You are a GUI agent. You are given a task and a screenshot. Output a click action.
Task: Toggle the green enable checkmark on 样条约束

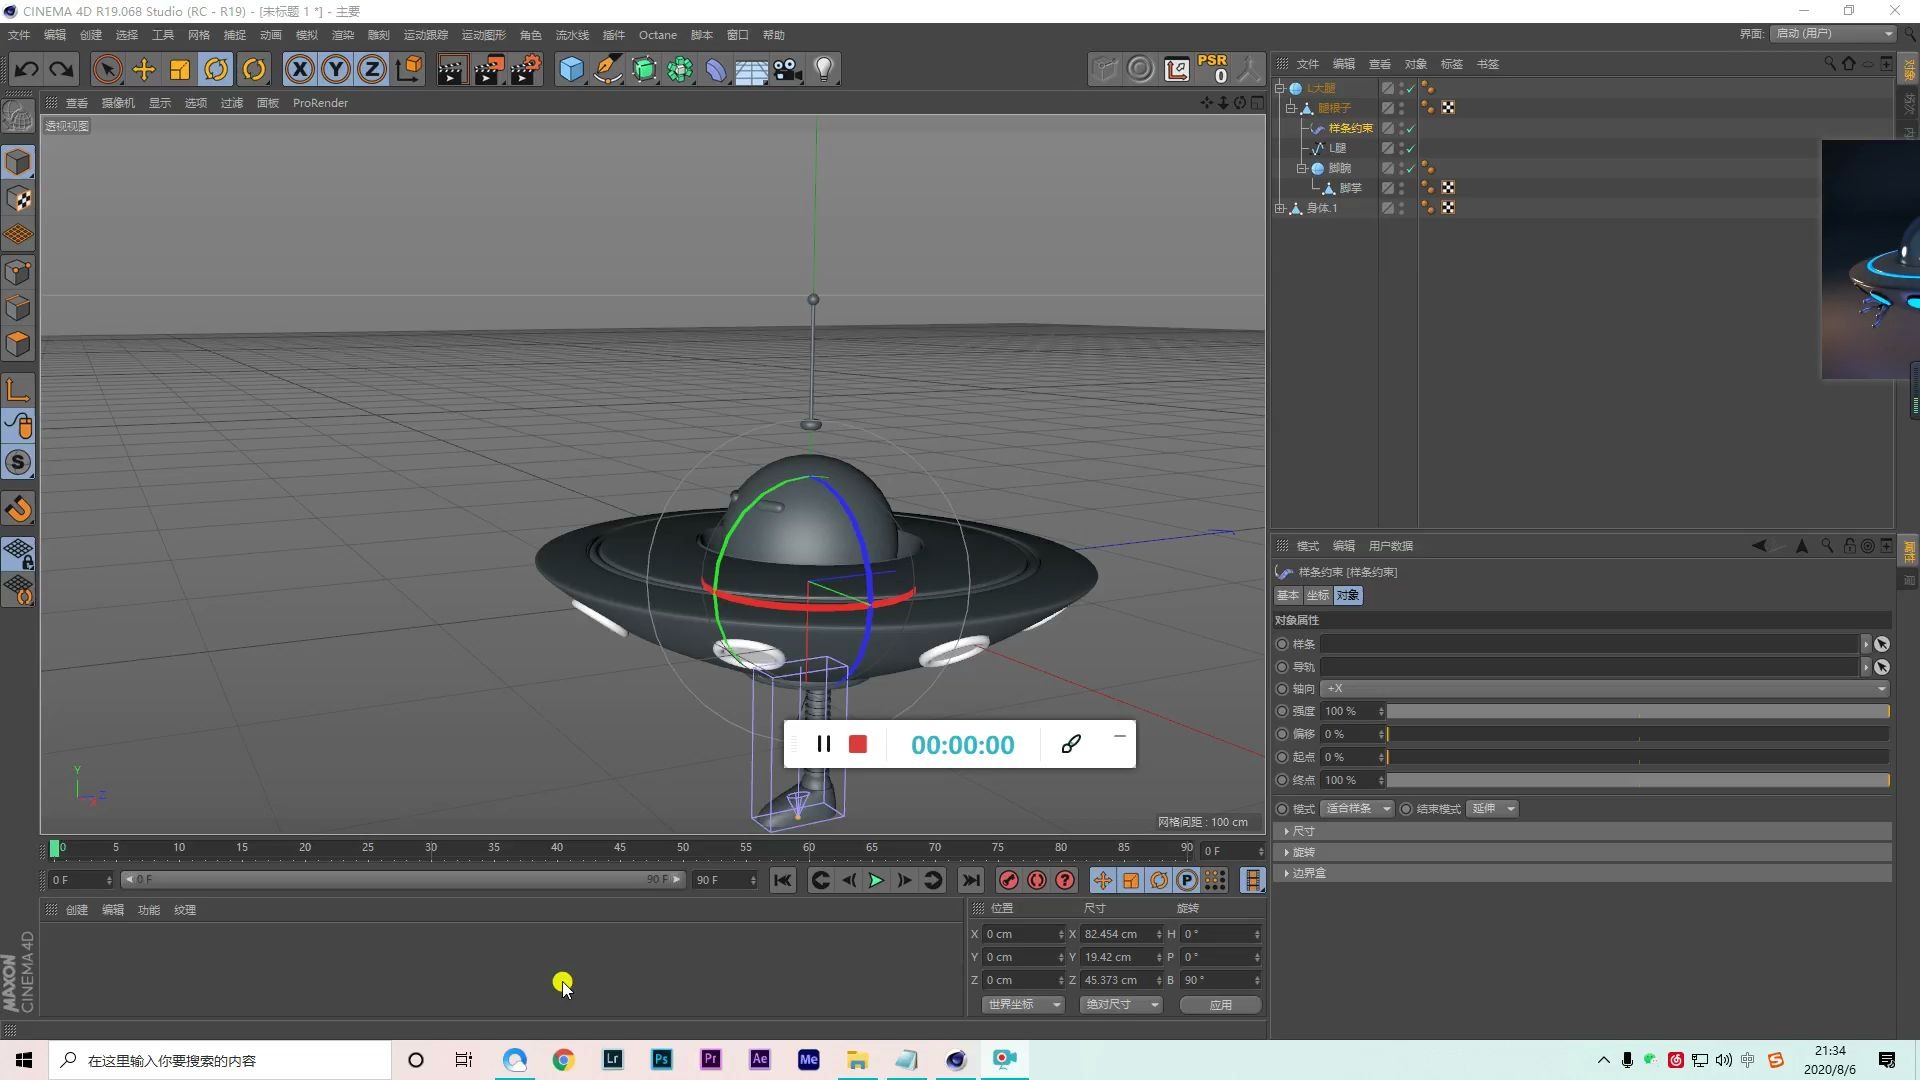coord(1411,128)
